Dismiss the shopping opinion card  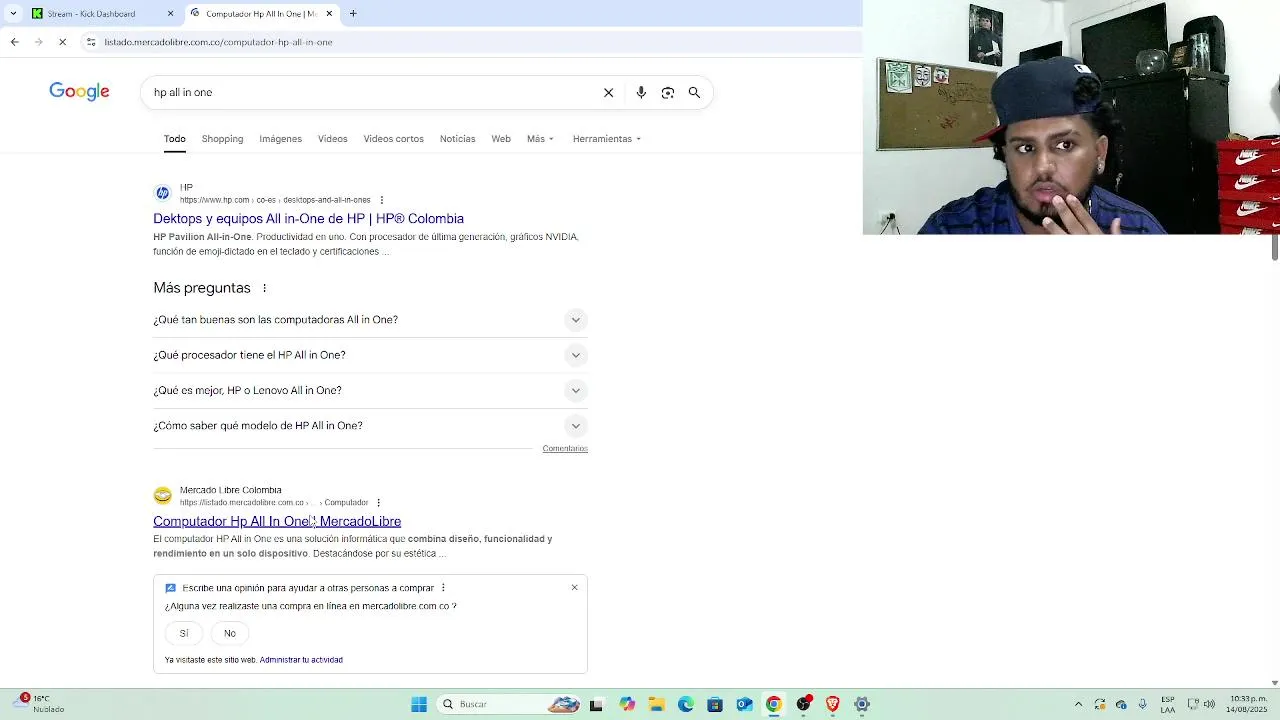point(574,587)
